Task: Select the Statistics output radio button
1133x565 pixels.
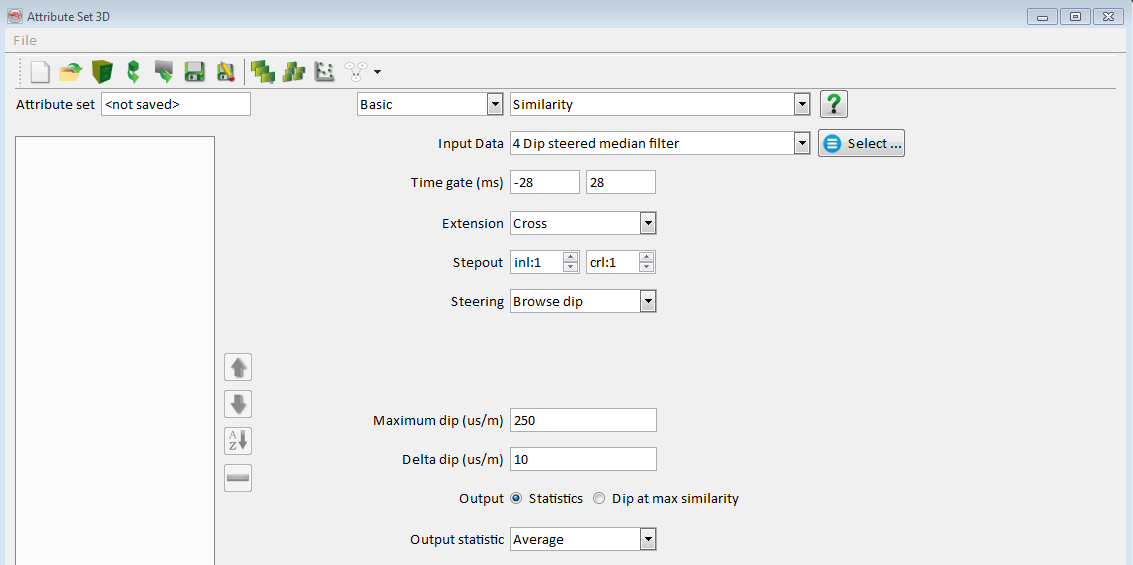Action: (516, 498)
